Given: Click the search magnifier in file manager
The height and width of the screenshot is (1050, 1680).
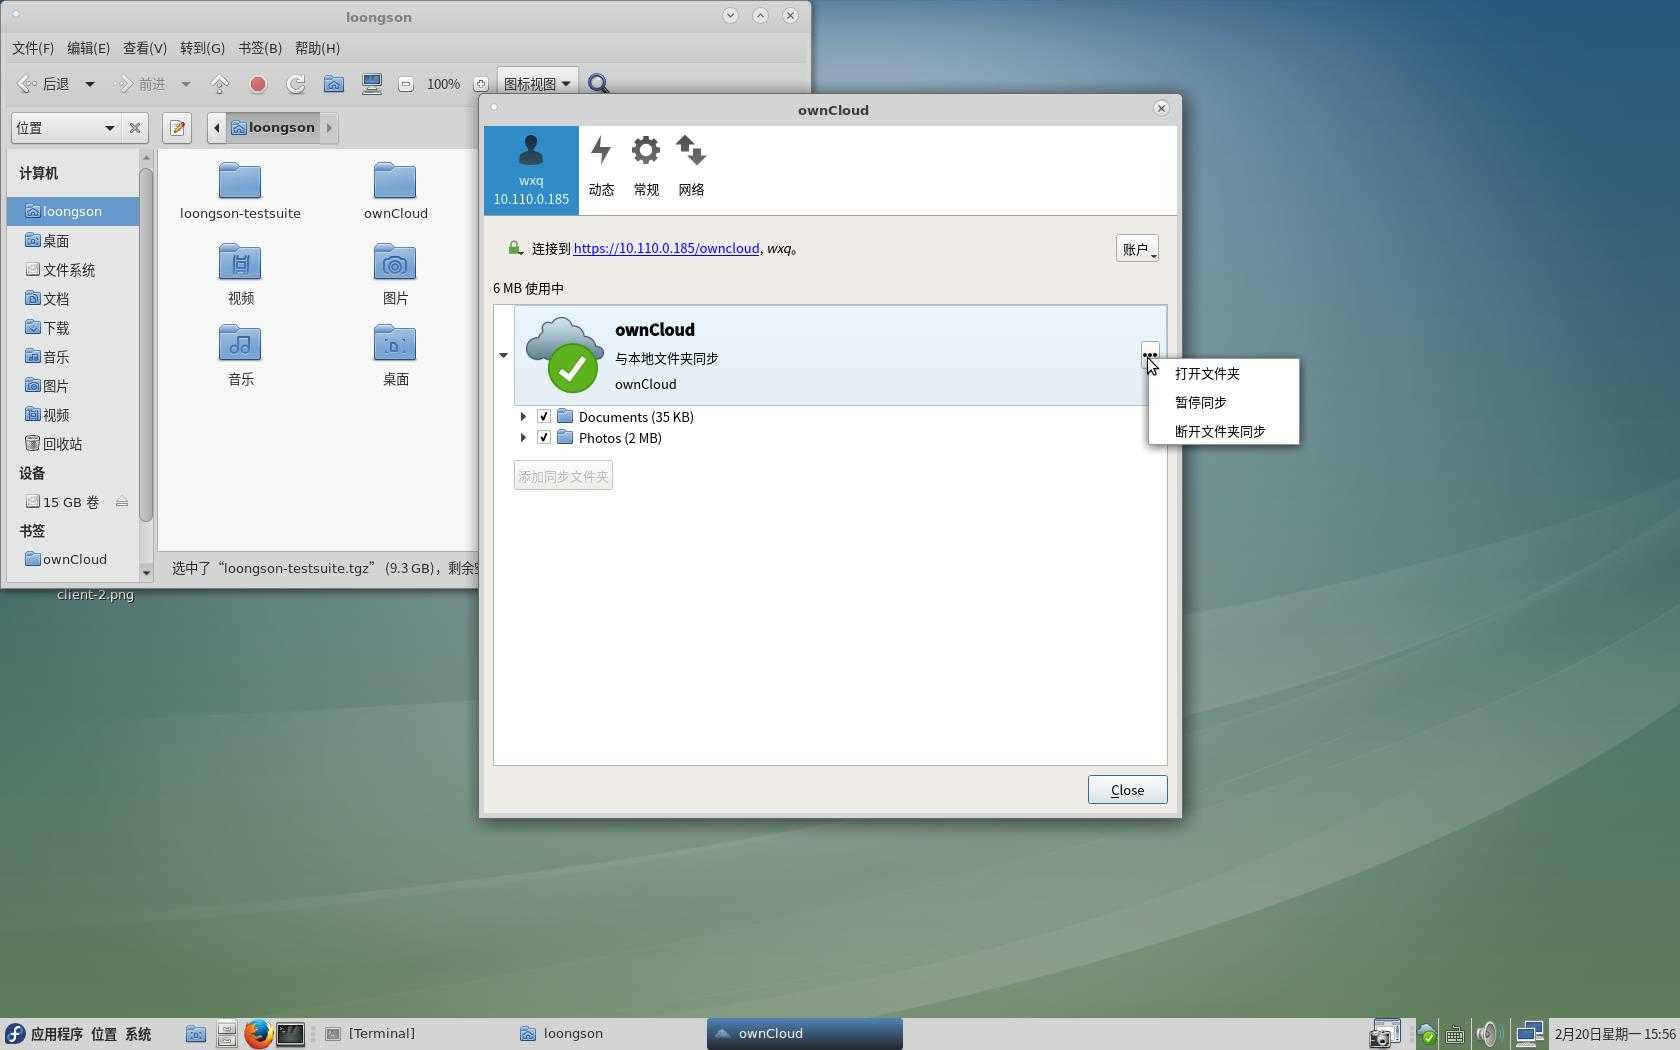Looking at the screenshot, I should pyautogui.click(x=598, y=85).
